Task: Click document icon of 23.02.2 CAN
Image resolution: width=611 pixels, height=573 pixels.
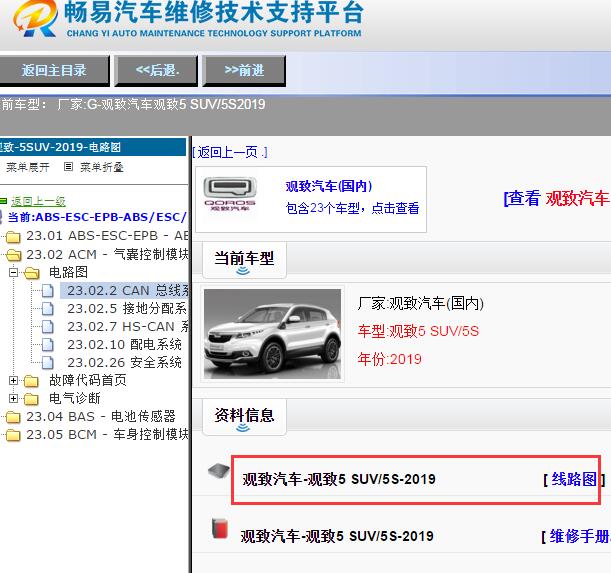Action: (48, 290)
